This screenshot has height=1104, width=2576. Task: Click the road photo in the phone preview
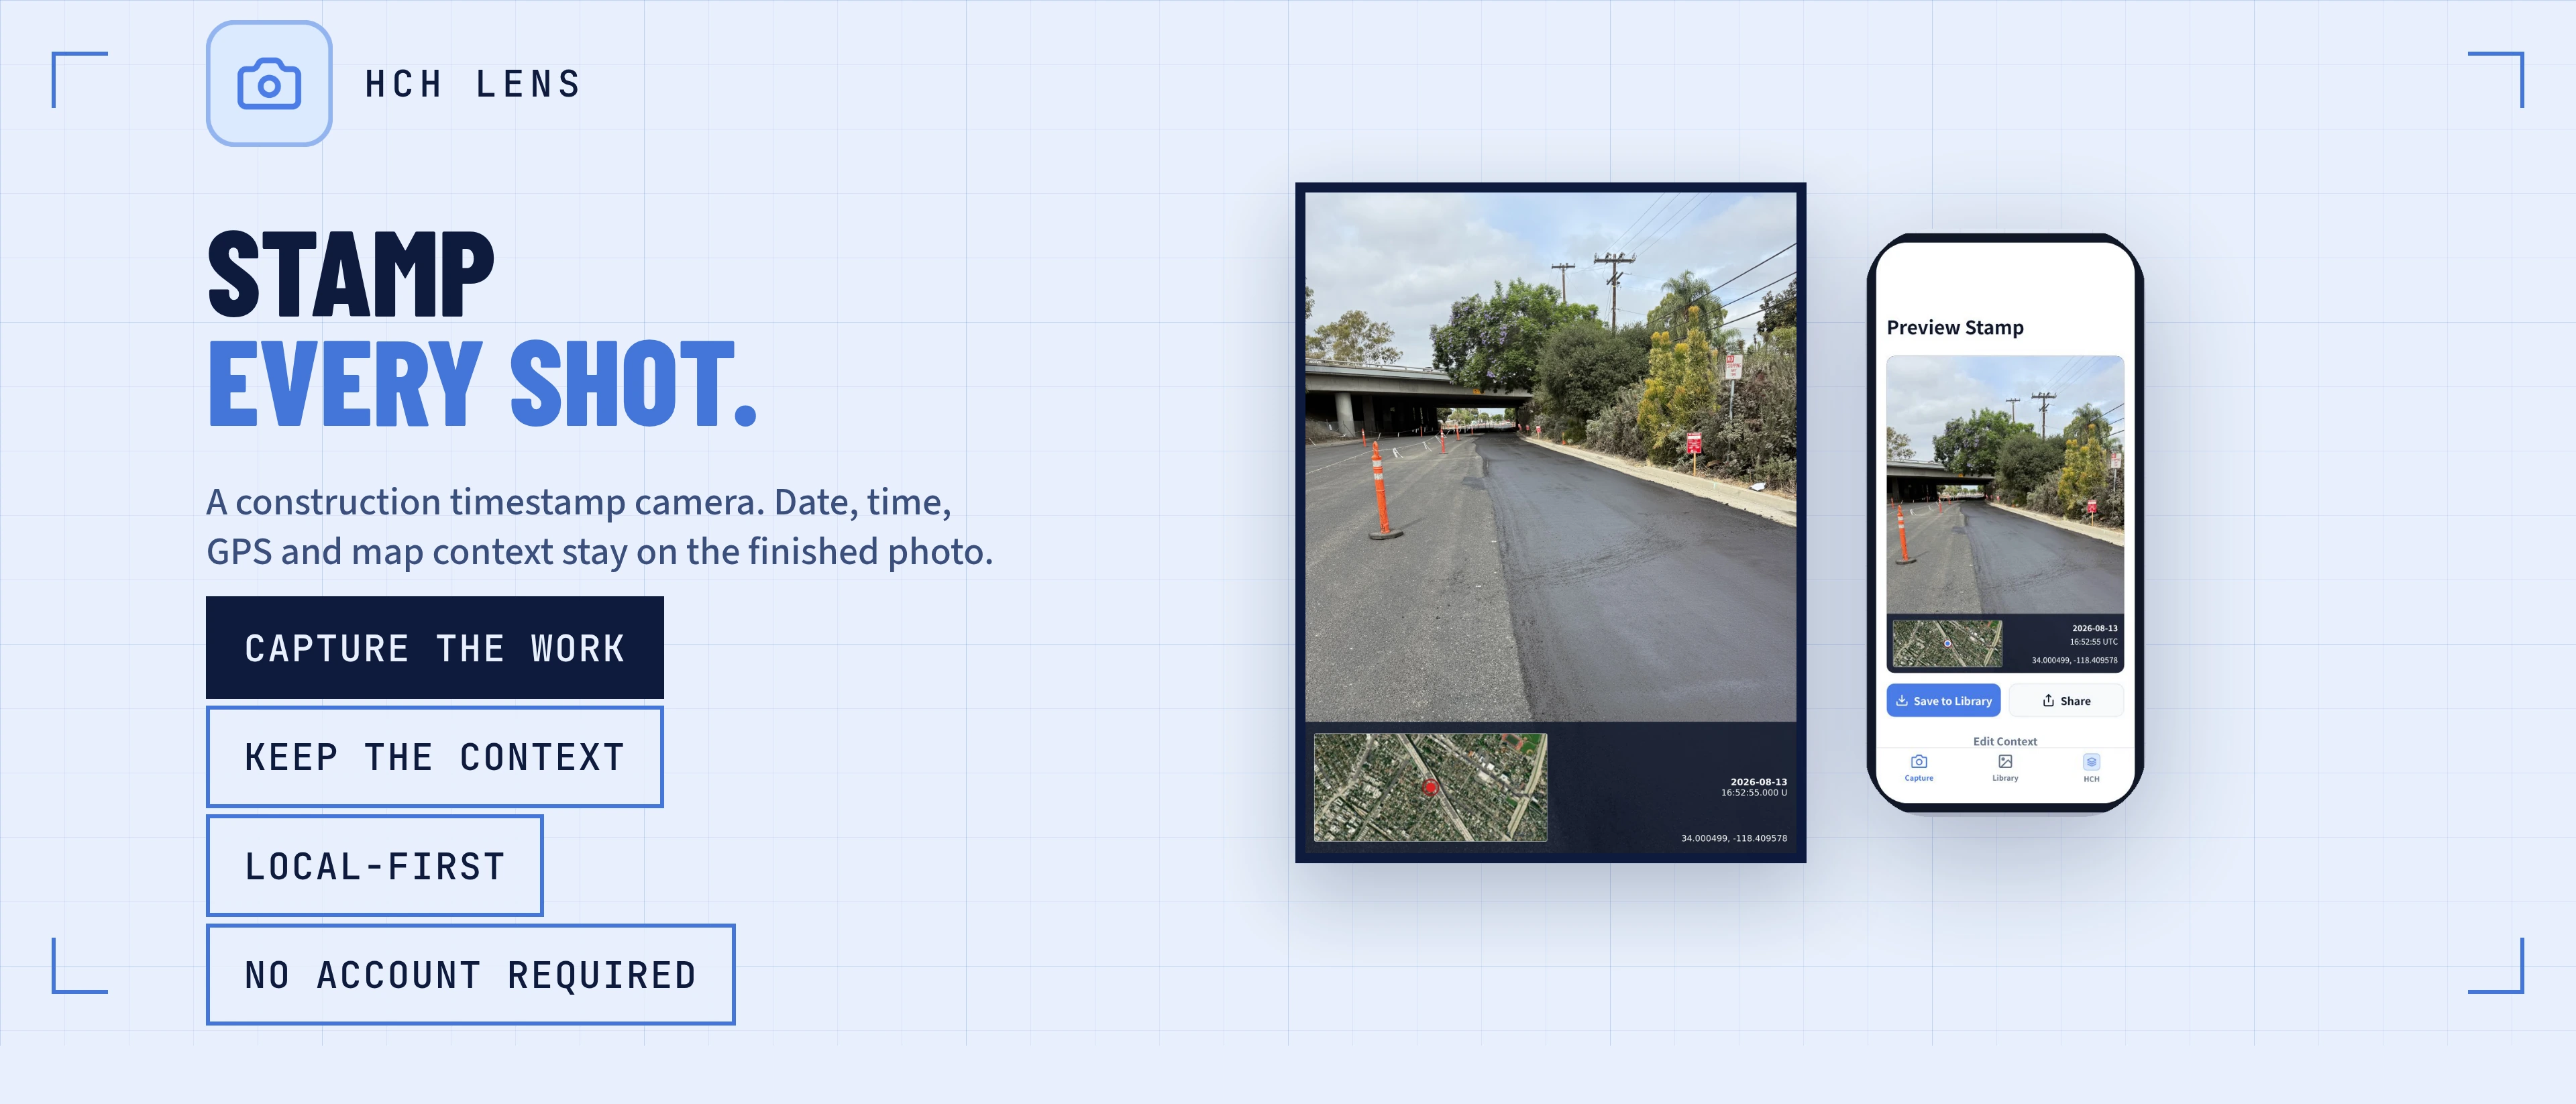point(2005,485)
